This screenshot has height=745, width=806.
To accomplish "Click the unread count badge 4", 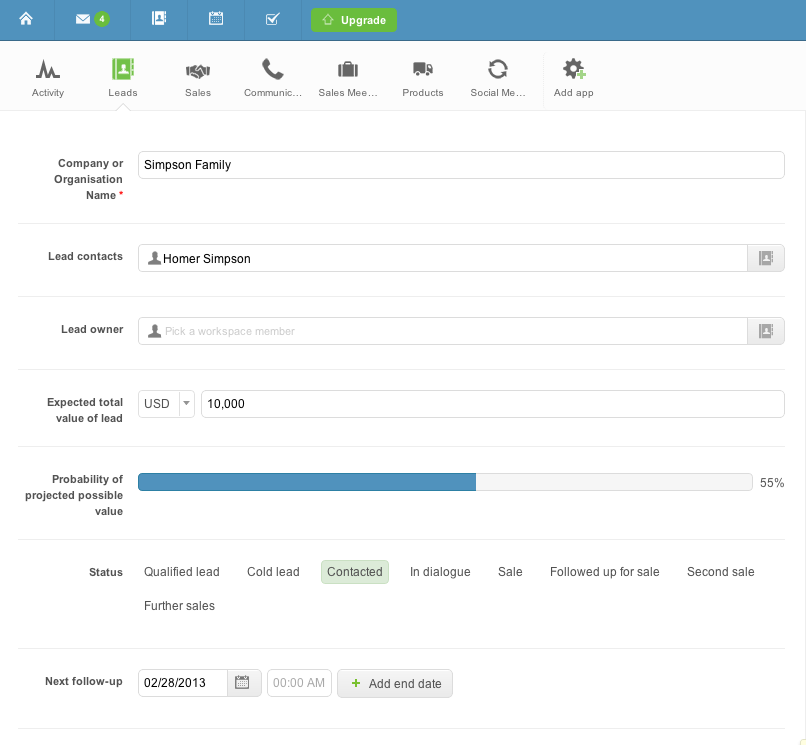I will coord(102,19).
